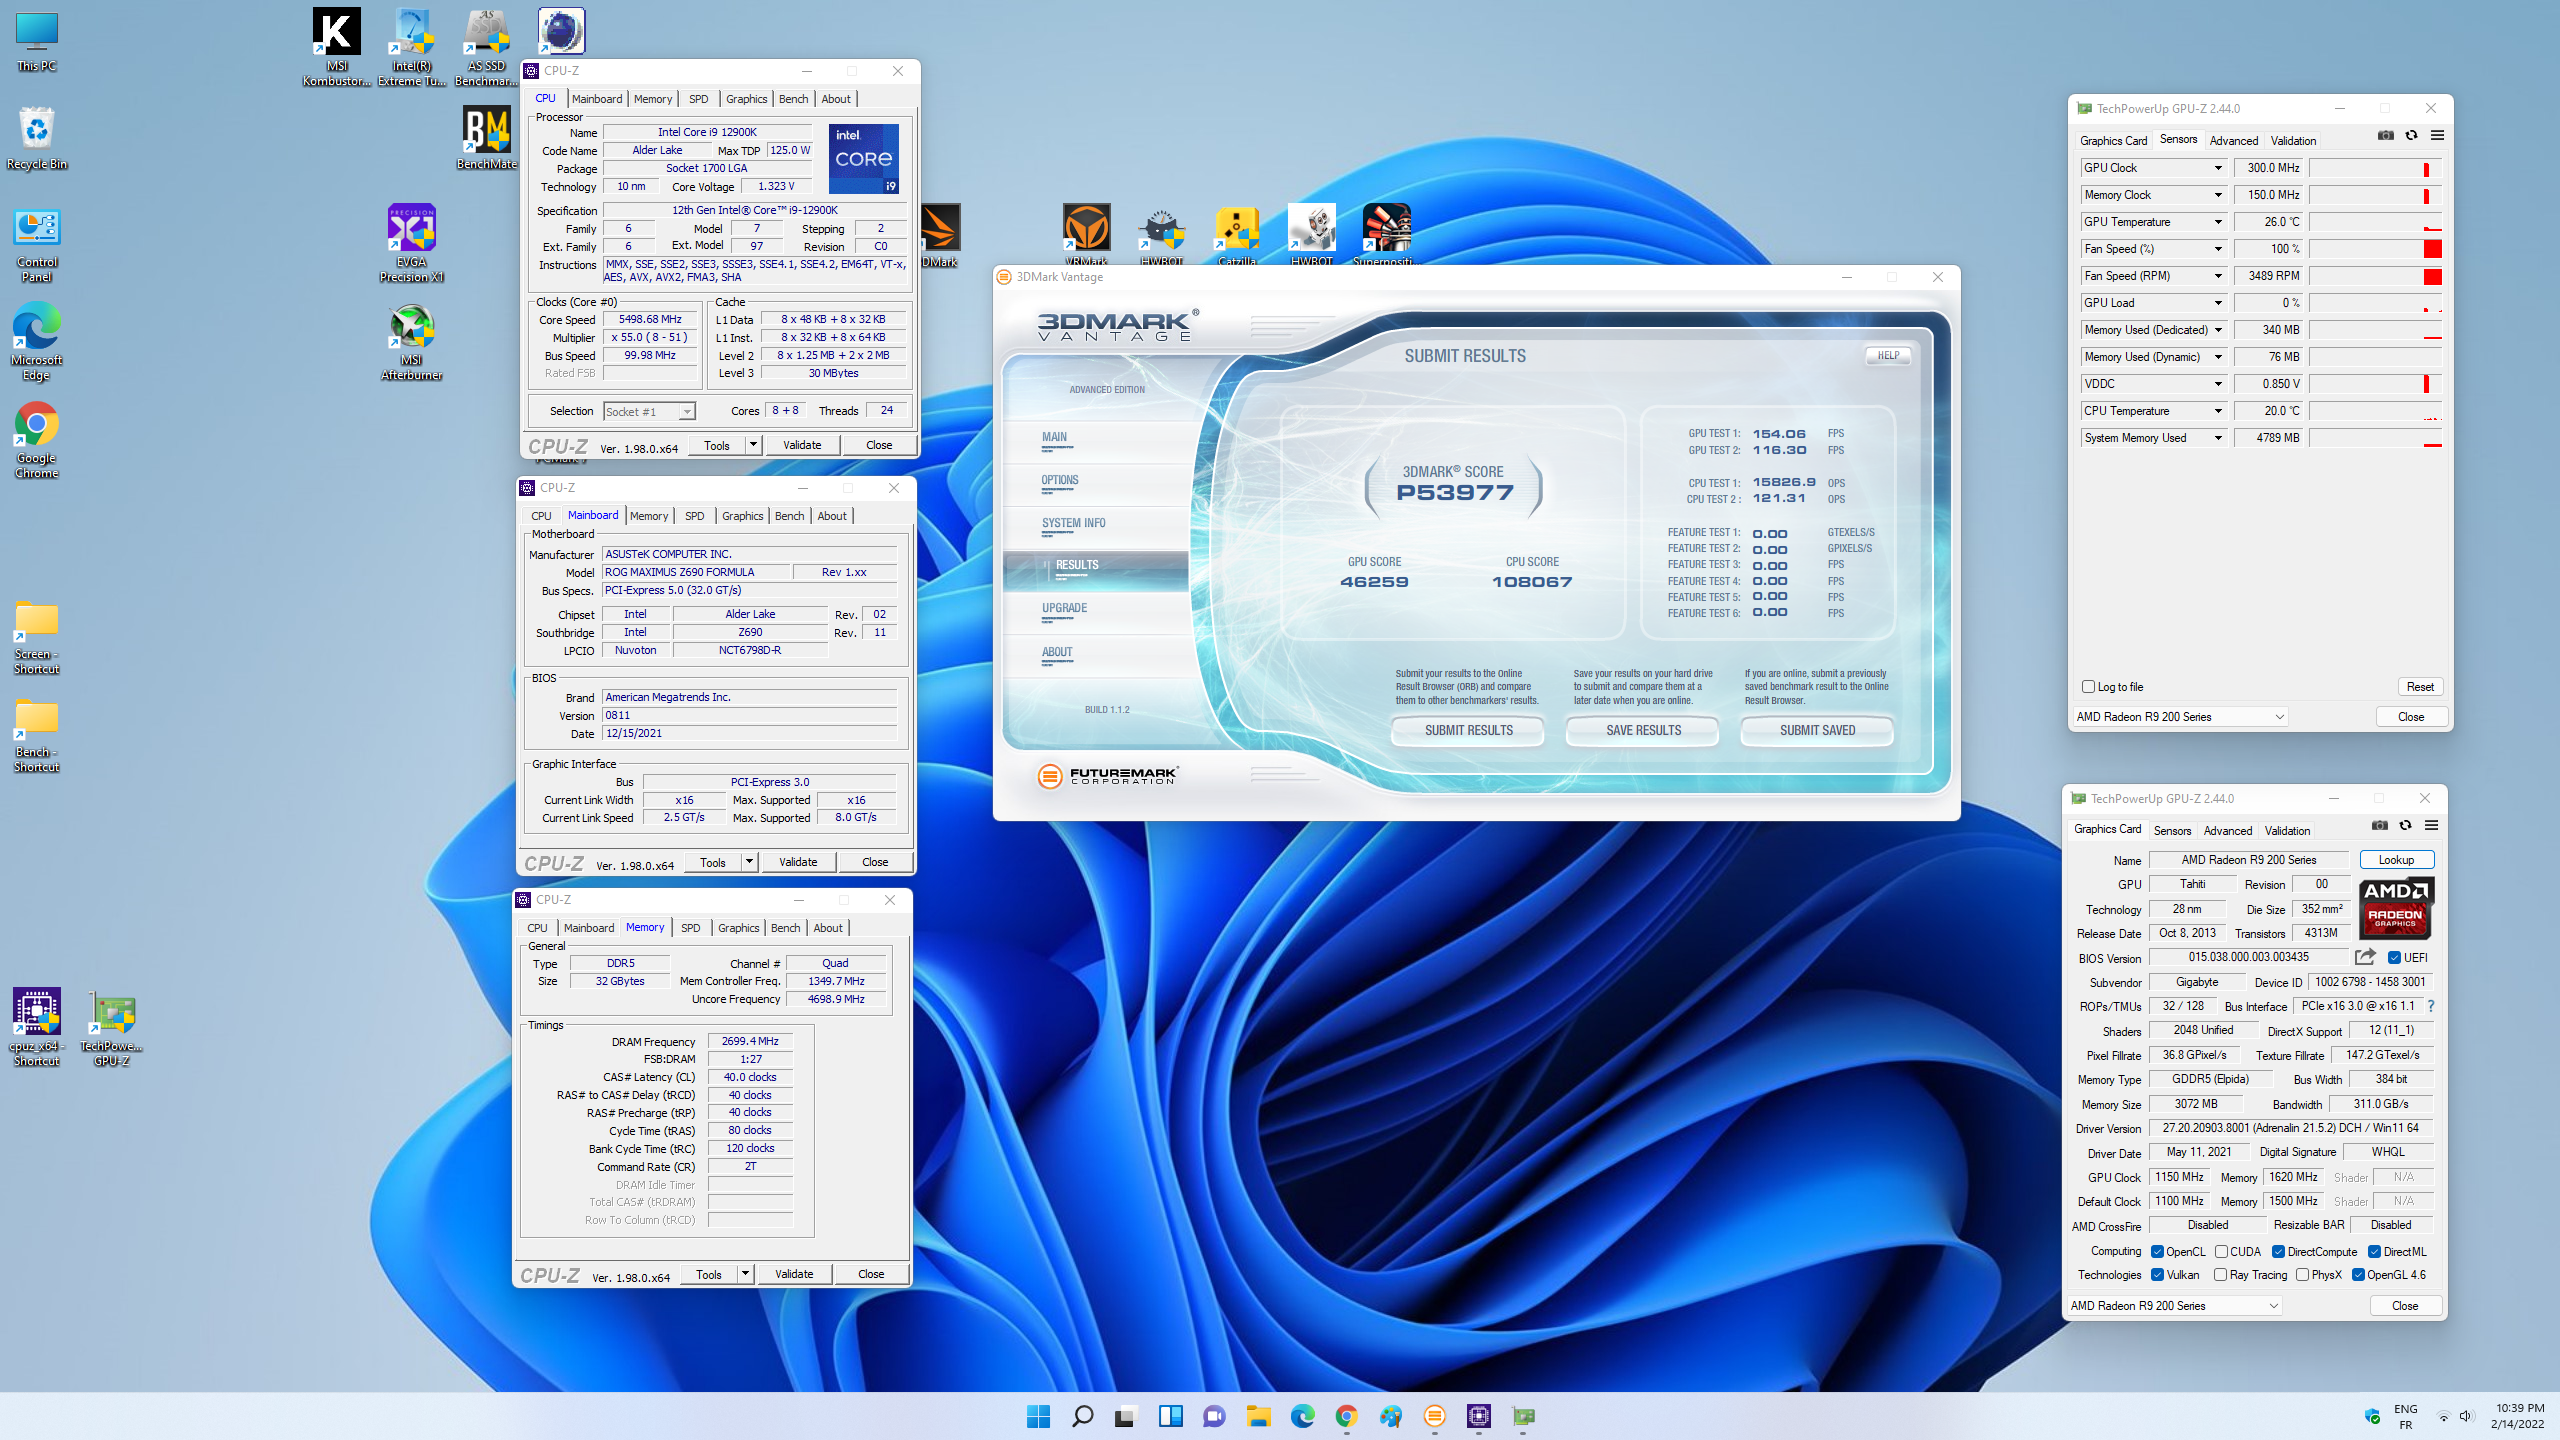This screenshot has width=2560, height=1440.
Task: Open Control Panel desktop icon
Action: 37,246
